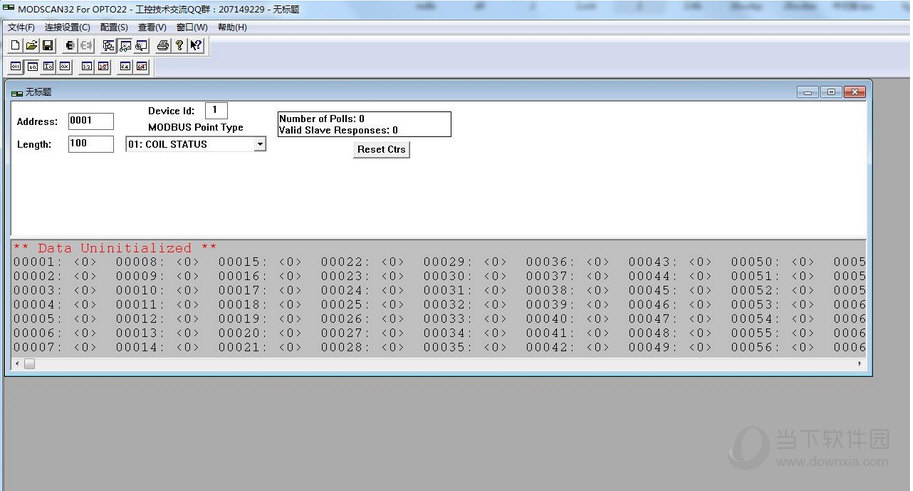Click the Address input field
Viewport: 913px width, 491px height.
coord(90,121)
